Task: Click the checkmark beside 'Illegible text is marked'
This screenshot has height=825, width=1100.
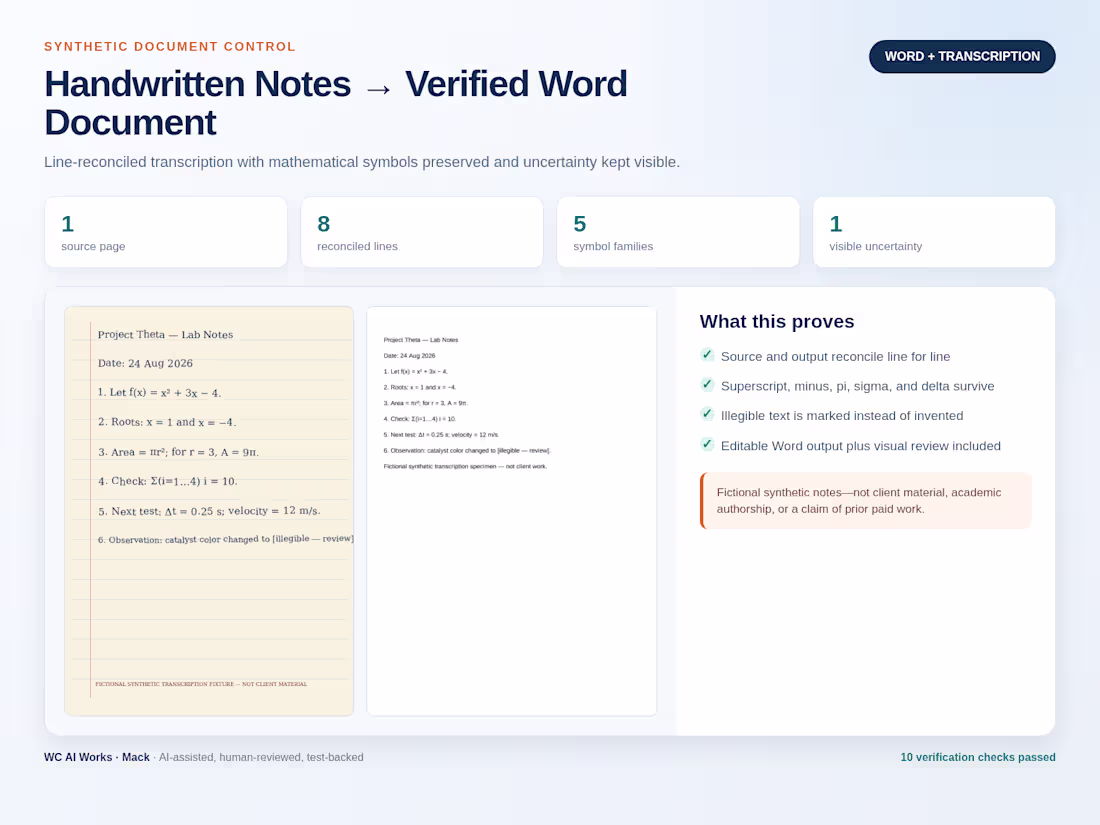Action: [707, 414]
